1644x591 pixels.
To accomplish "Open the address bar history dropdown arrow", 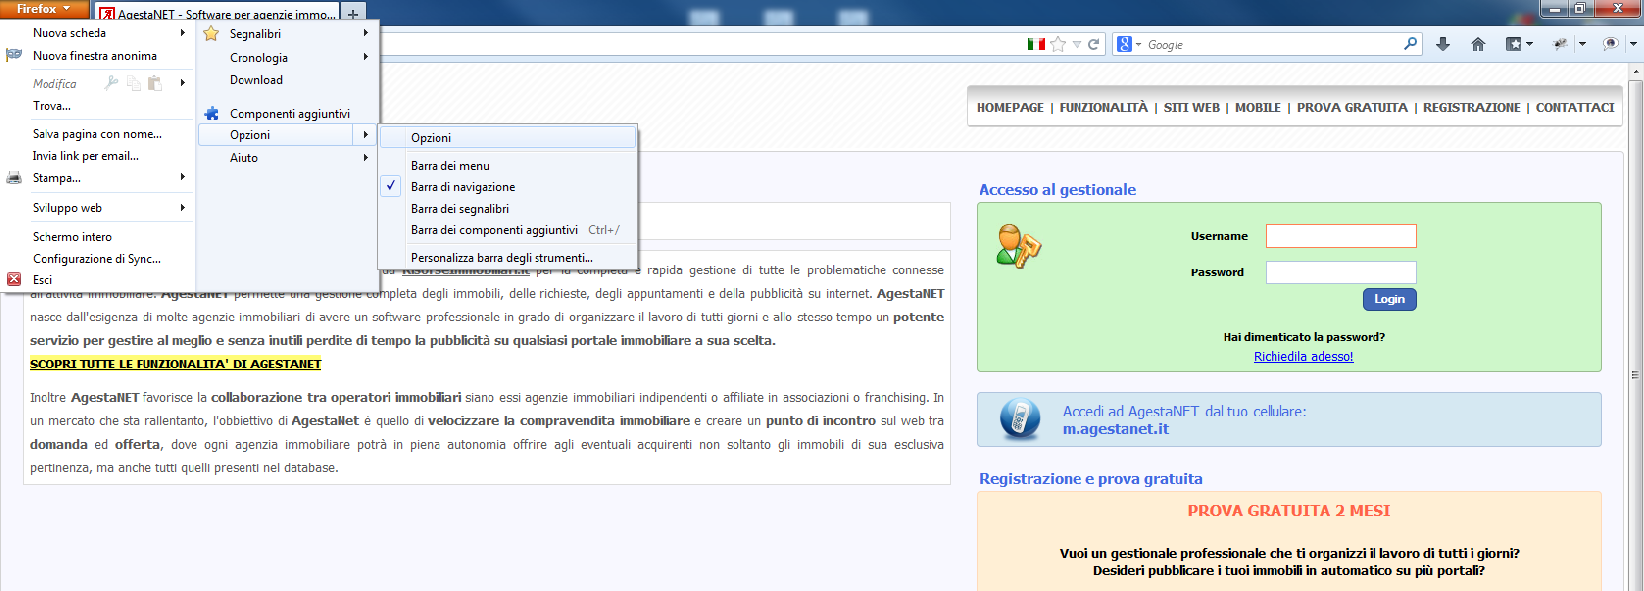I will pyautogui.click(x=1076, y=44).
